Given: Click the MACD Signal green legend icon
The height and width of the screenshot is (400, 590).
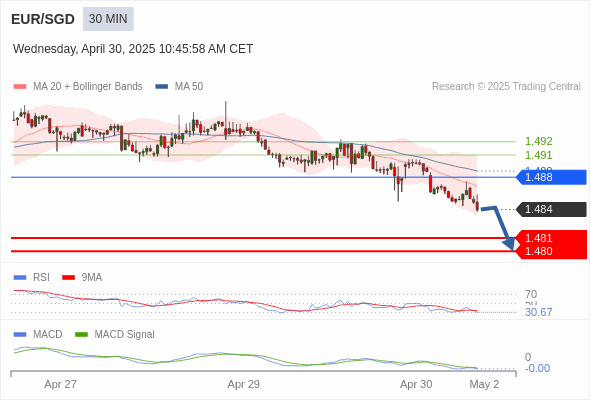Looking at the screenshot, I should pyautogui.click(x=81, y=335).
